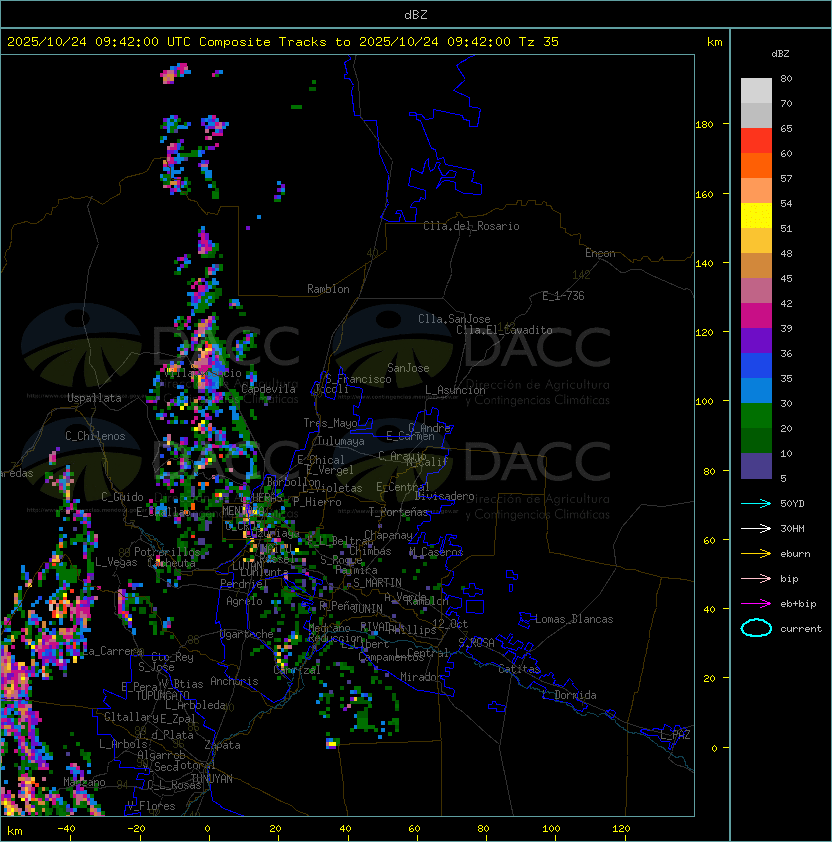Click the Chapanay map label
The image size is (832, 842).
pos(388,535)
